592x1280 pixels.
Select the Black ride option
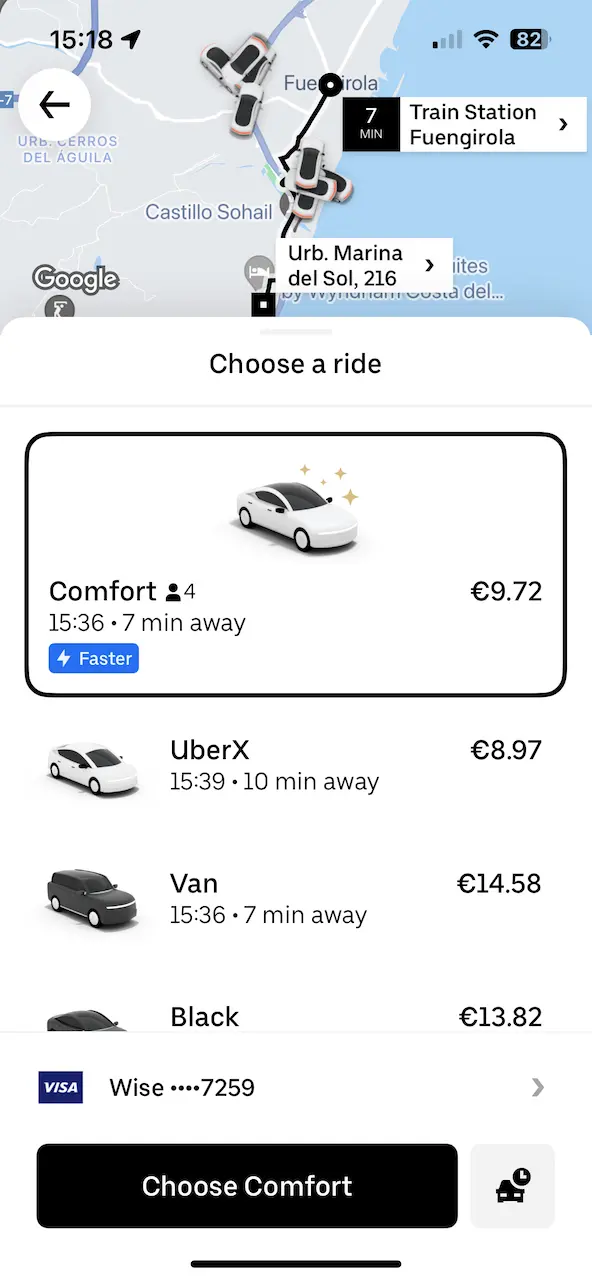click(x=296, y=1015)
